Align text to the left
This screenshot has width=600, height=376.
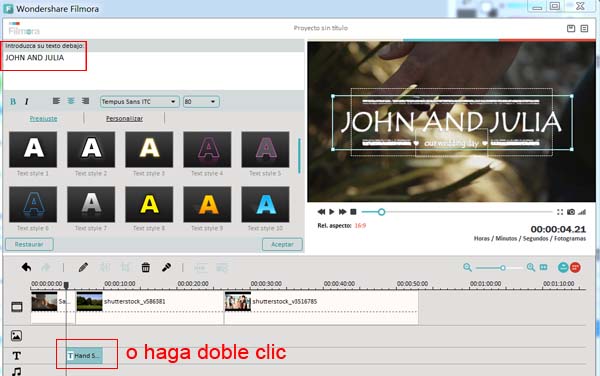(x=56, y=101)
